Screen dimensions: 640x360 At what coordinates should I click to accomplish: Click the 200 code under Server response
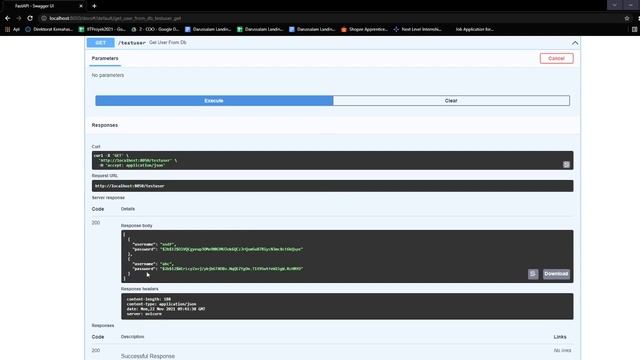(96, 223)
